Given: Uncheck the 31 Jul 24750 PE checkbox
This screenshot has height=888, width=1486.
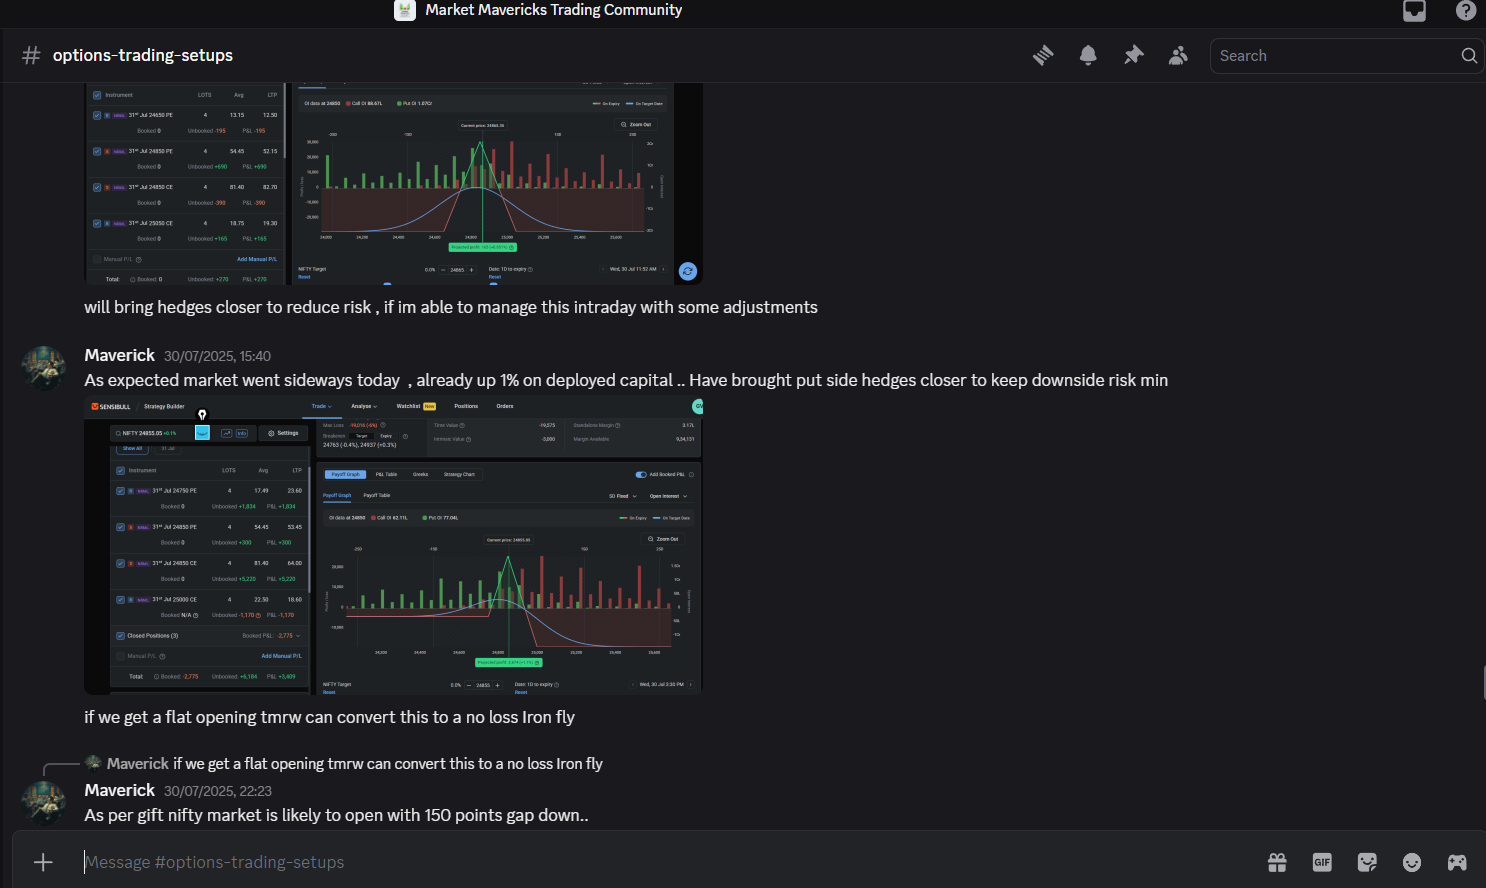Looking at the screenshot, I should 121,491.
